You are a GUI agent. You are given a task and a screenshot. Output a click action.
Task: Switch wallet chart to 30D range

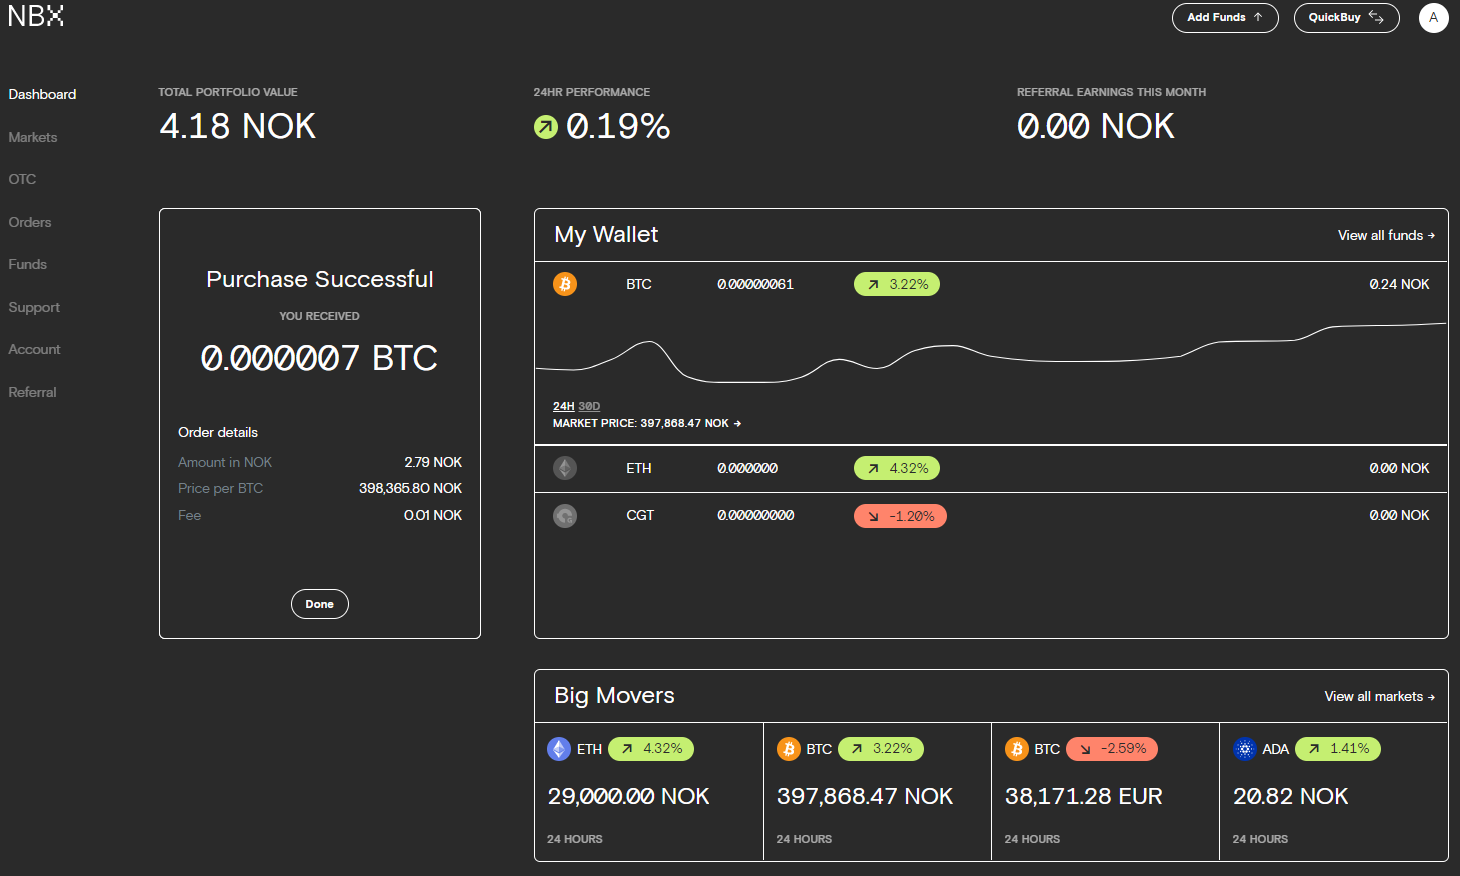(589, 406)
